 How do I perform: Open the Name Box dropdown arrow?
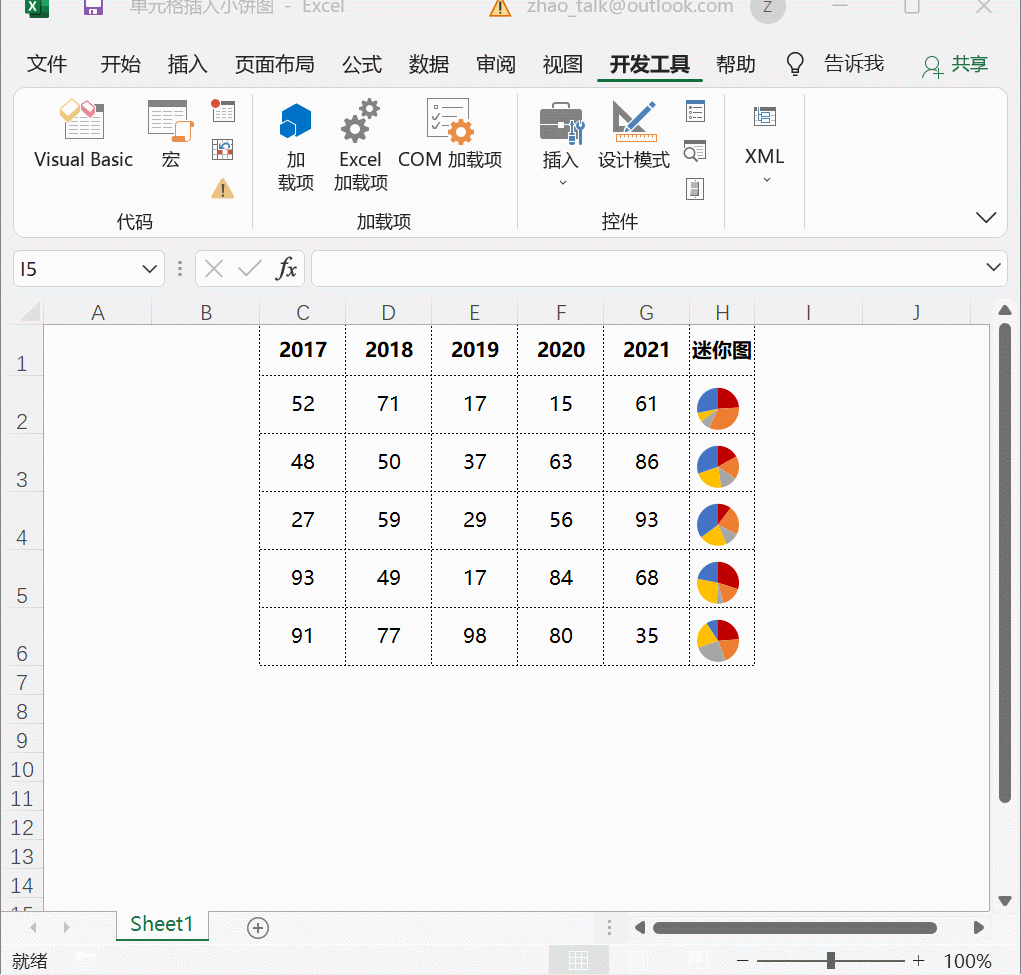(150, 269)
